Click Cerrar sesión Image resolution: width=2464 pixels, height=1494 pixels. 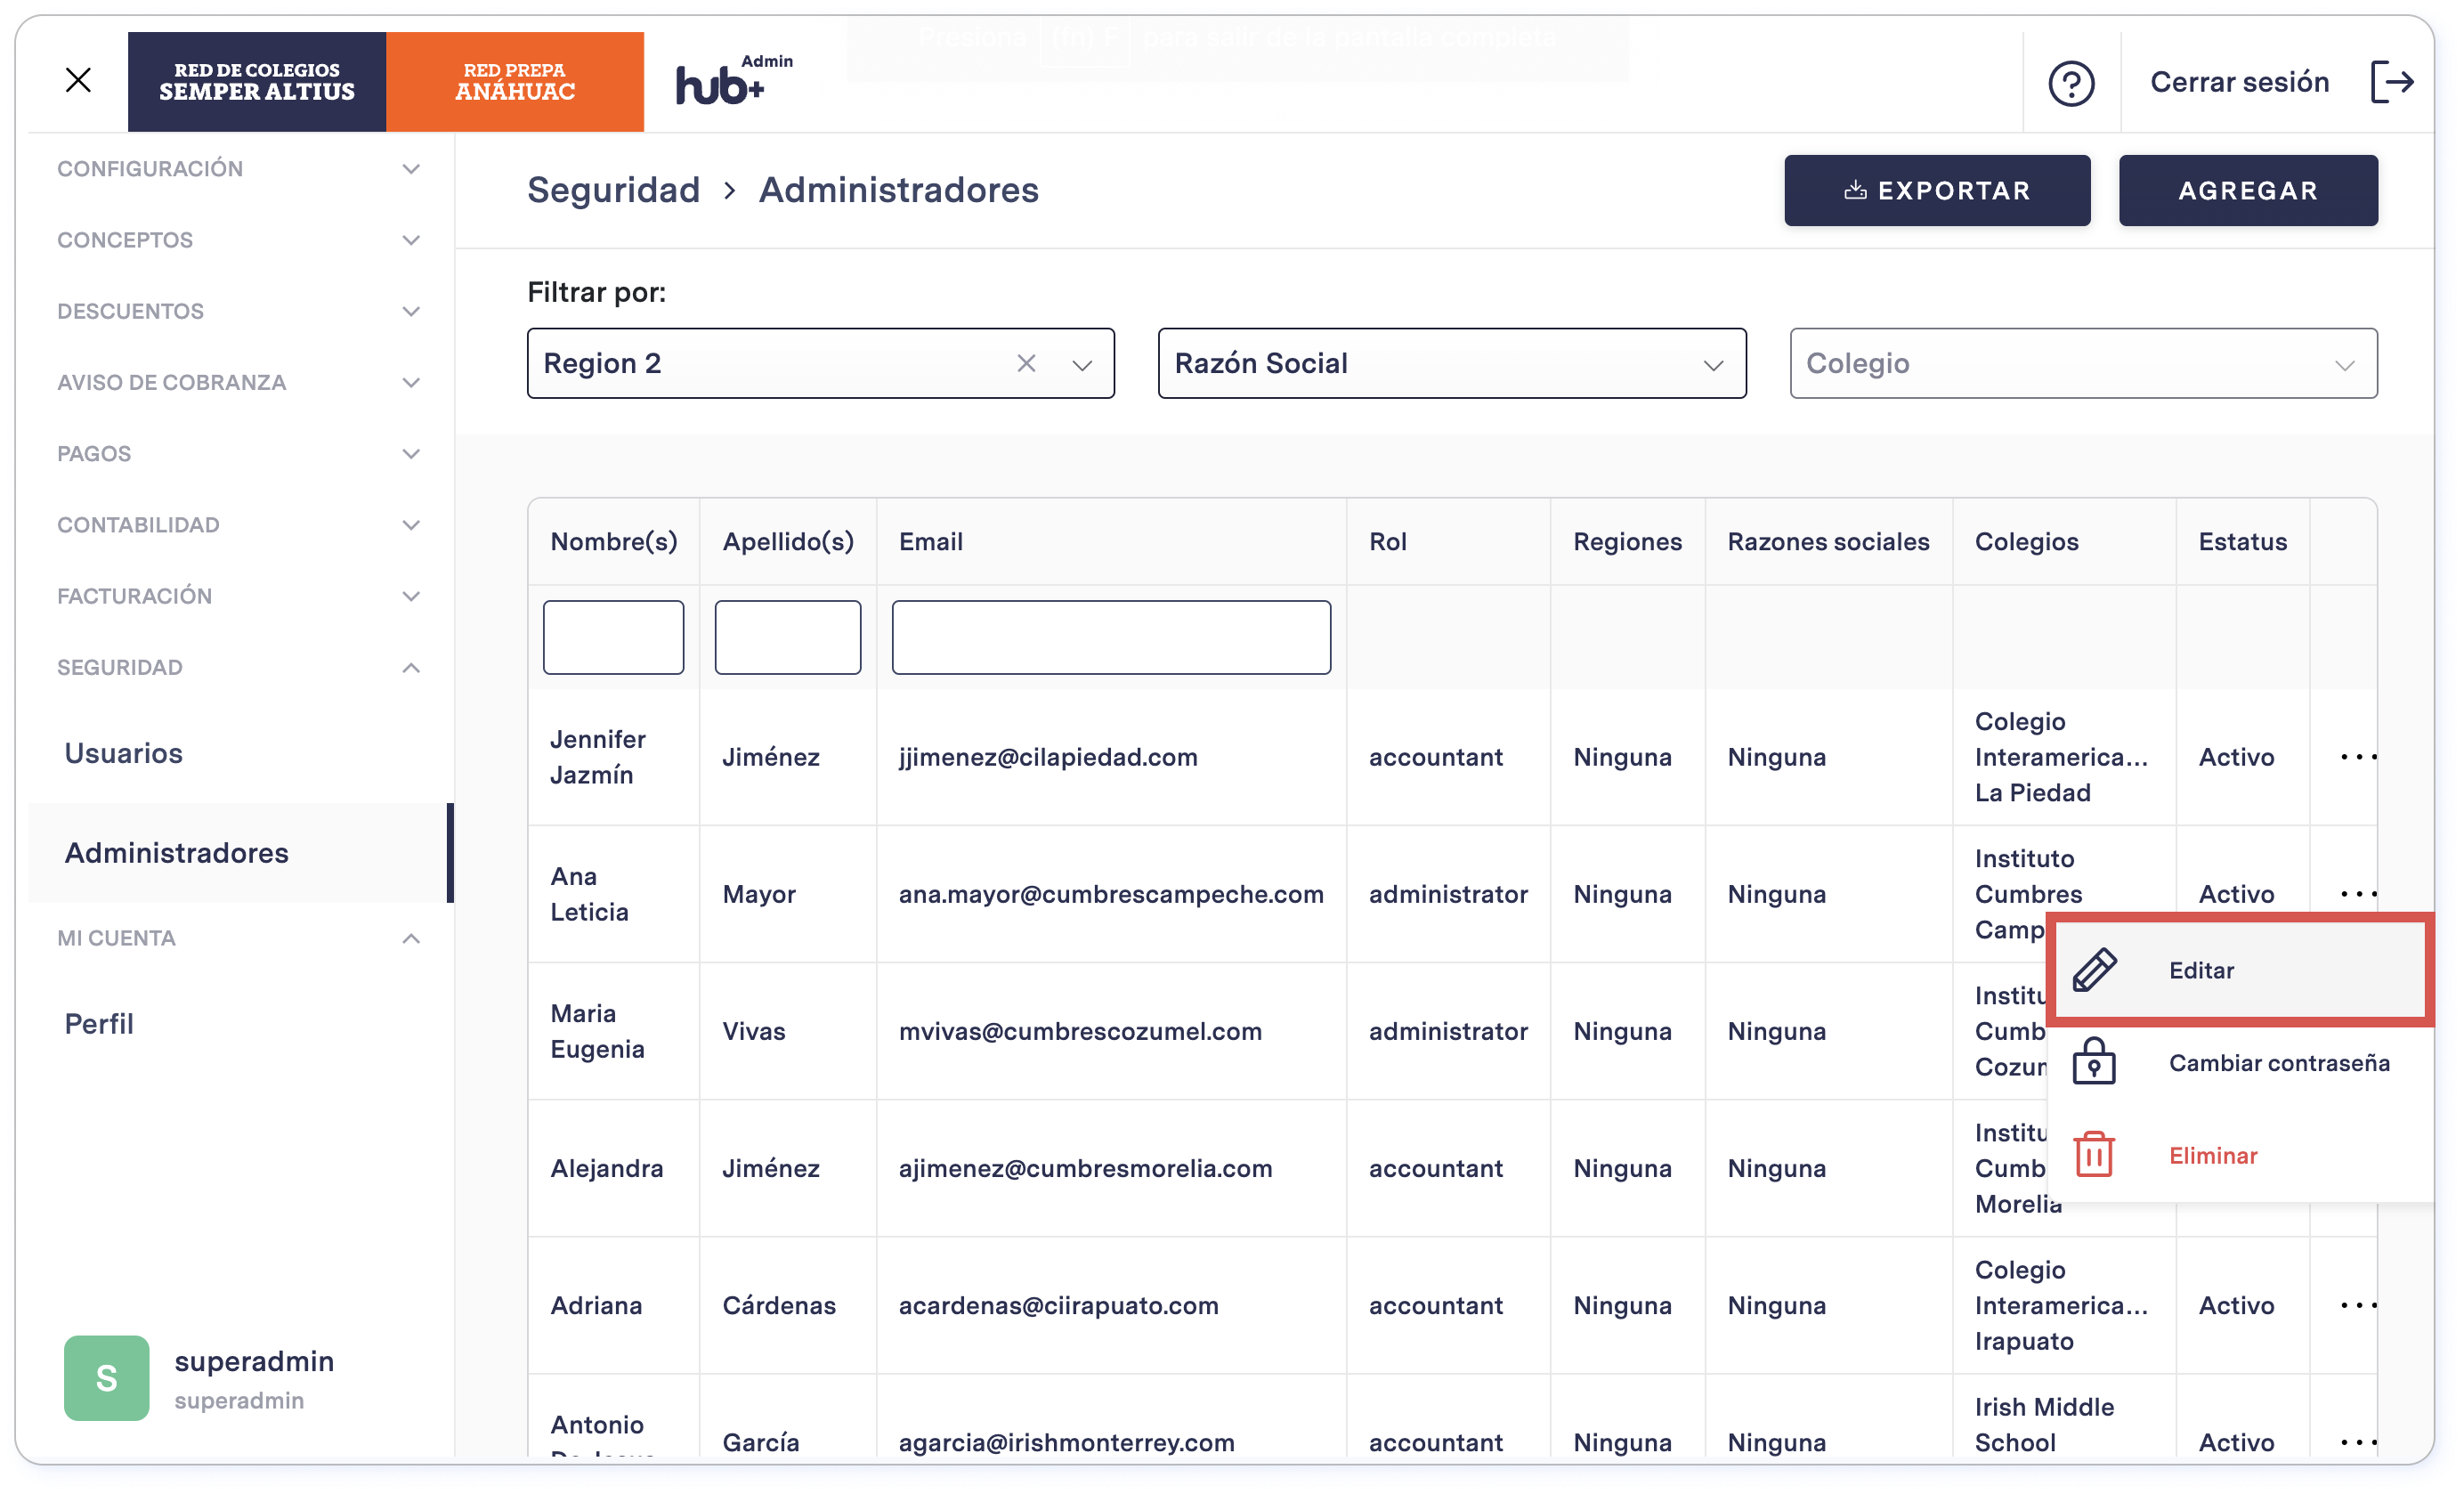(x=2239, y=82)
